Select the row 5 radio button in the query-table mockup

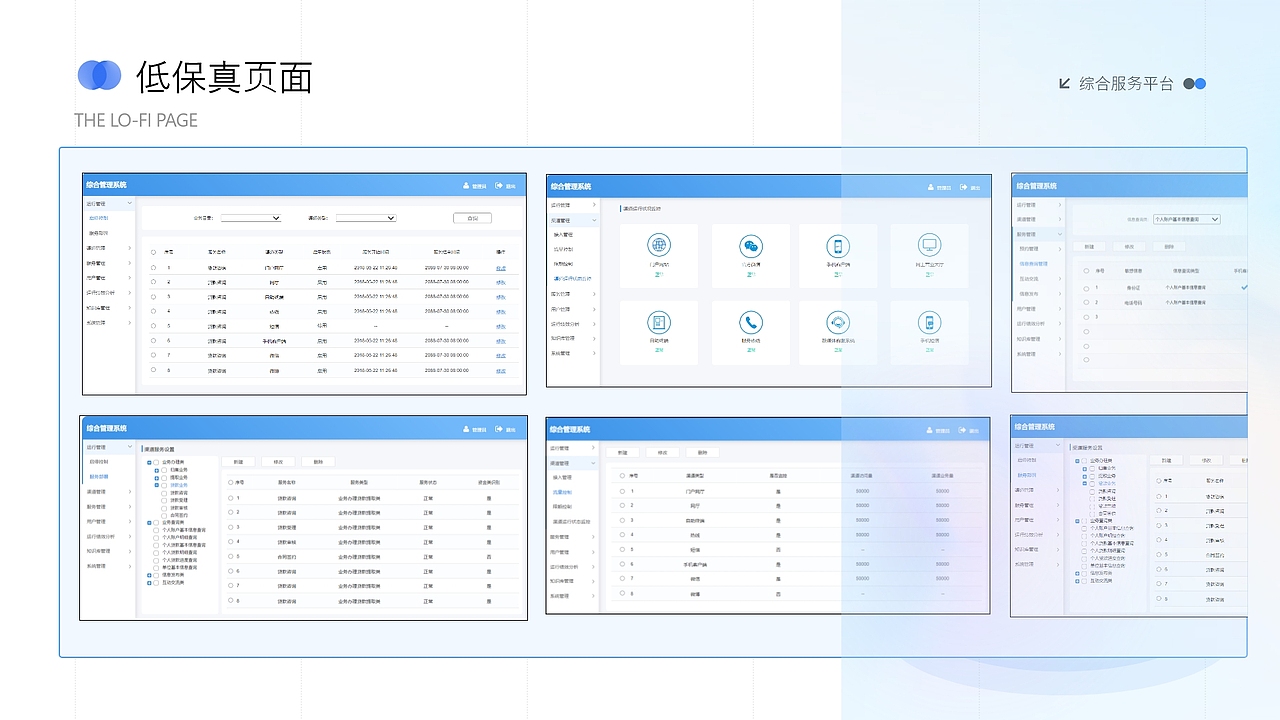point(153,326)
